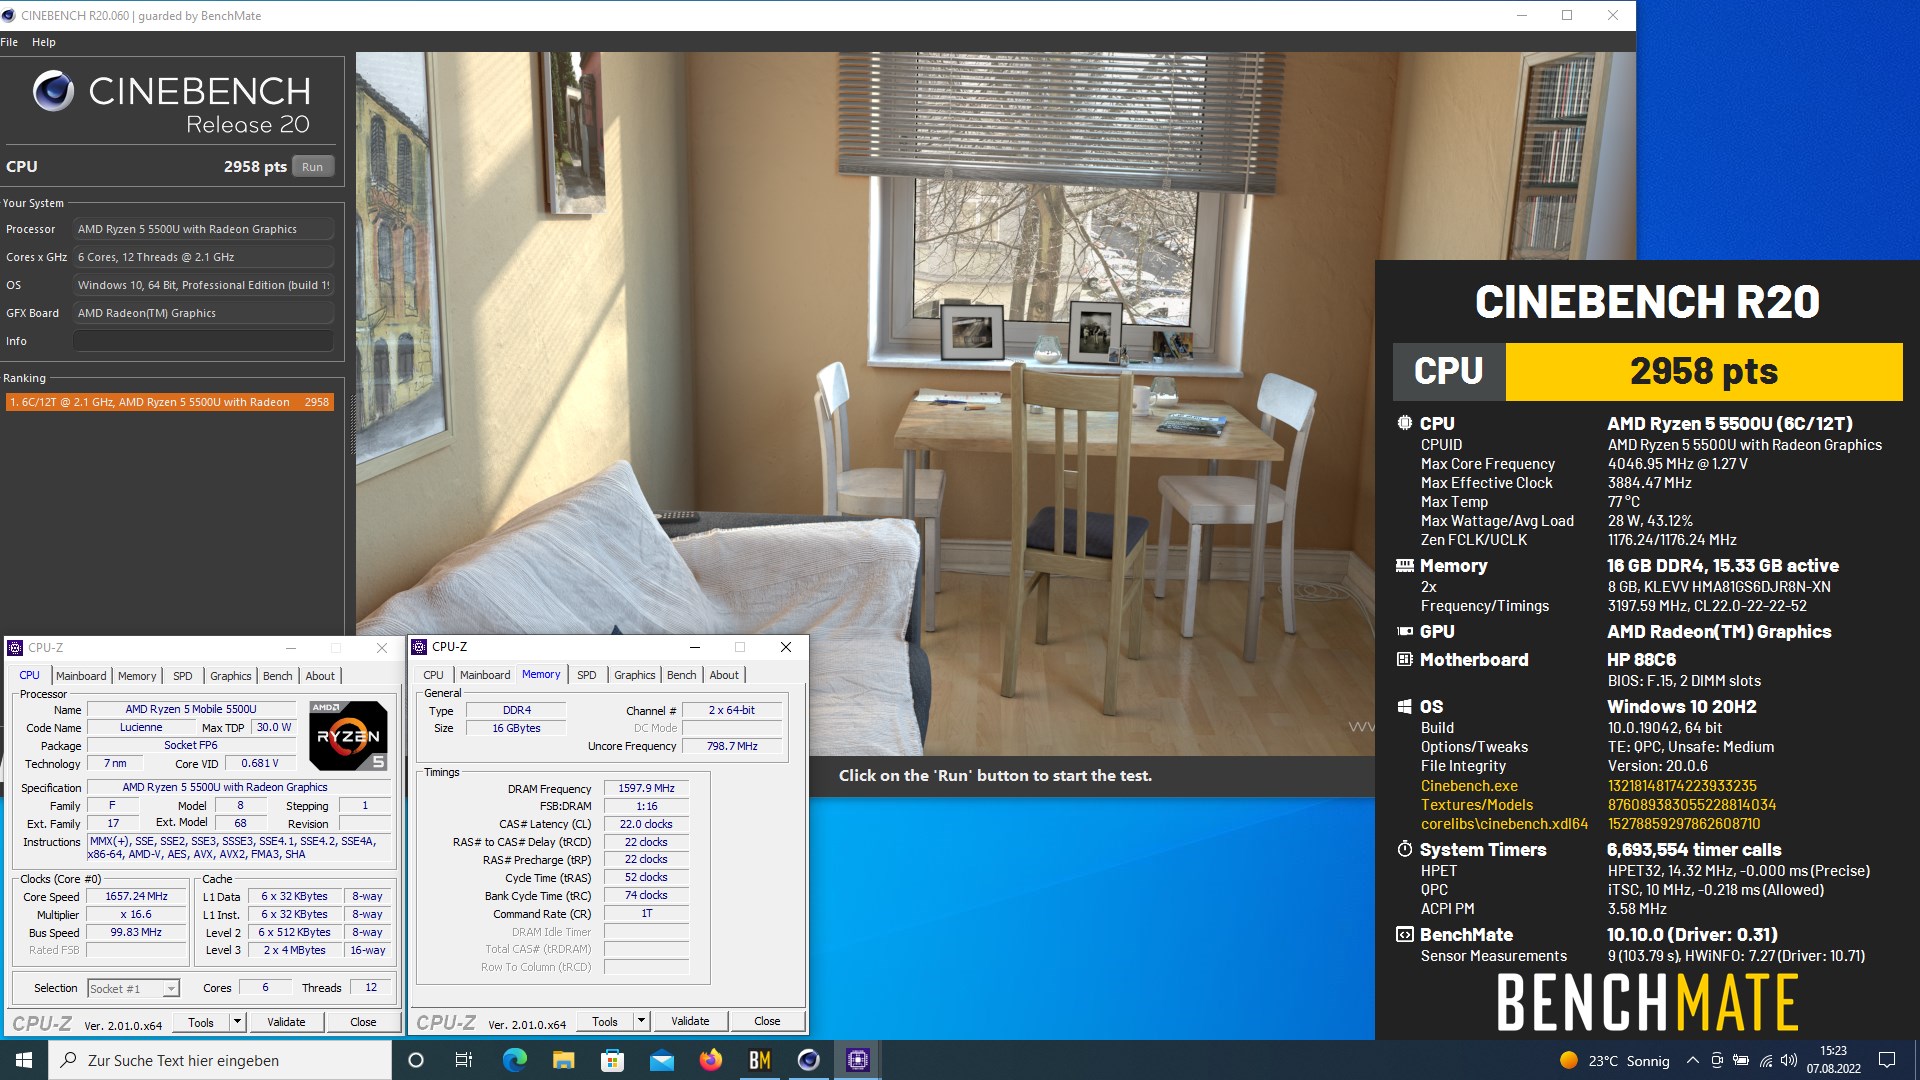Switch to Mainboard tab in left CPU-Z
This screenshot has width=1920, height=1080.
pos(81,676)
